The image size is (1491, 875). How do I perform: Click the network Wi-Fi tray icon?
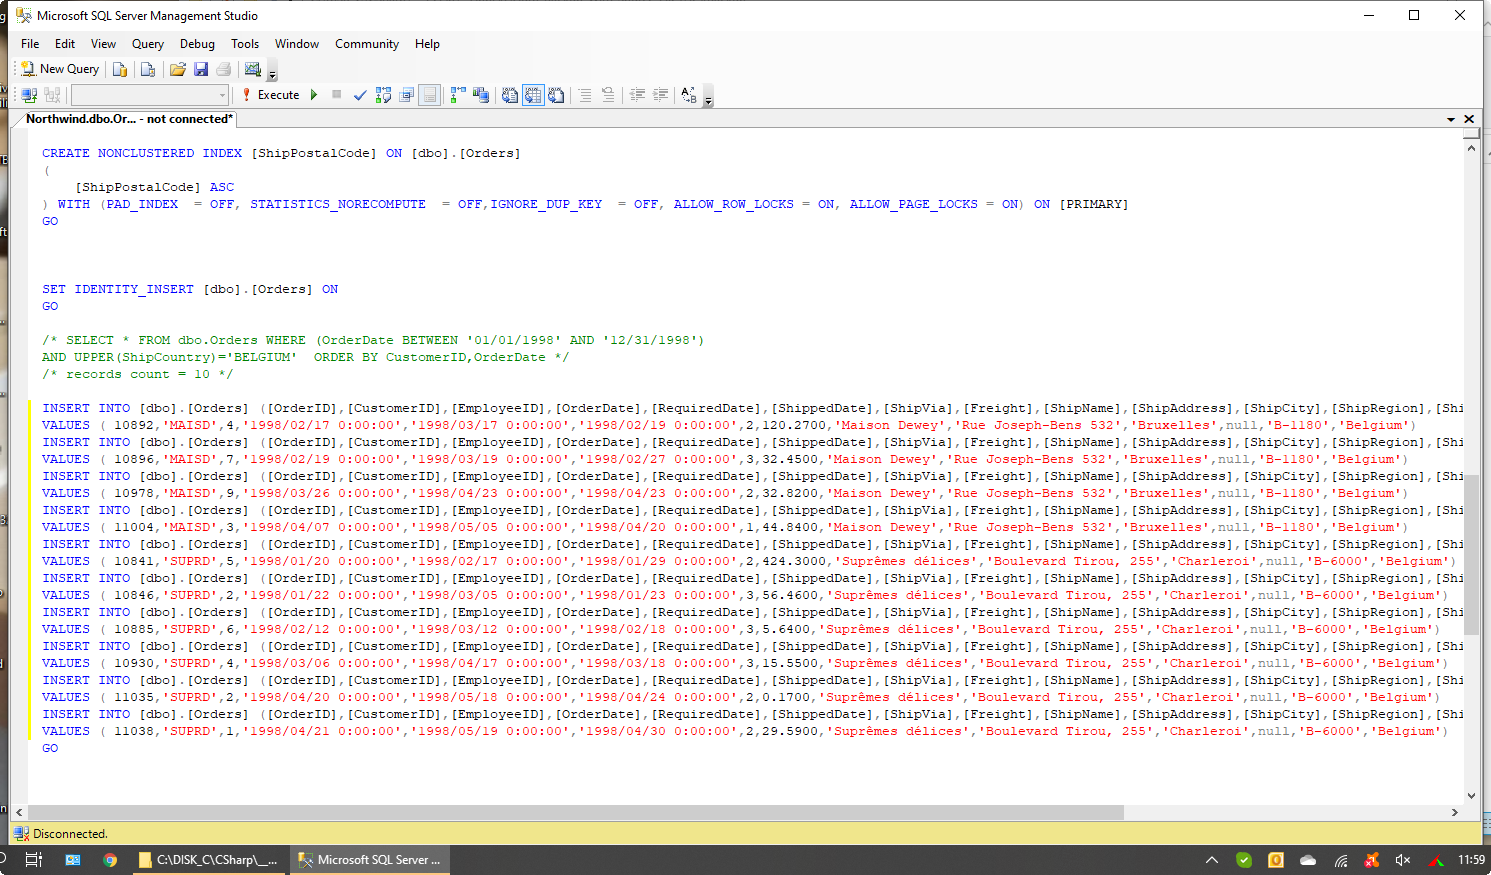(x=1341, y=860)
